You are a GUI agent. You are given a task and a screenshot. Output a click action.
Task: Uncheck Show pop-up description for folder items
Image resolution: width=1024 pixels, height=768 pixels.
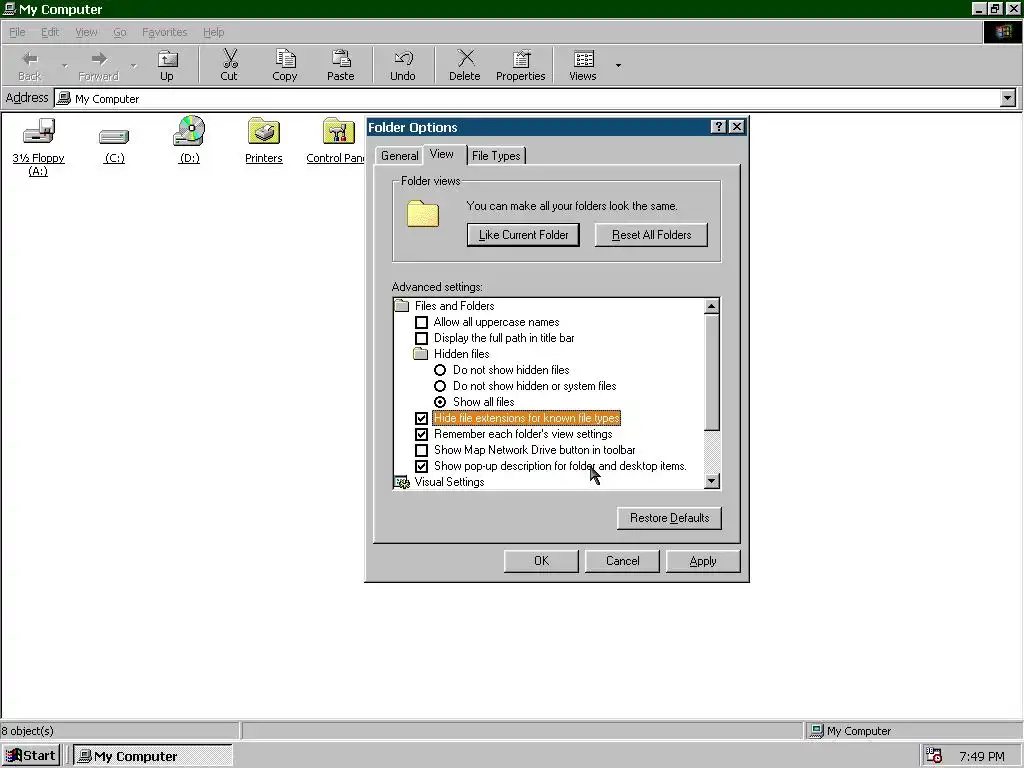click(x=422, y=466)
